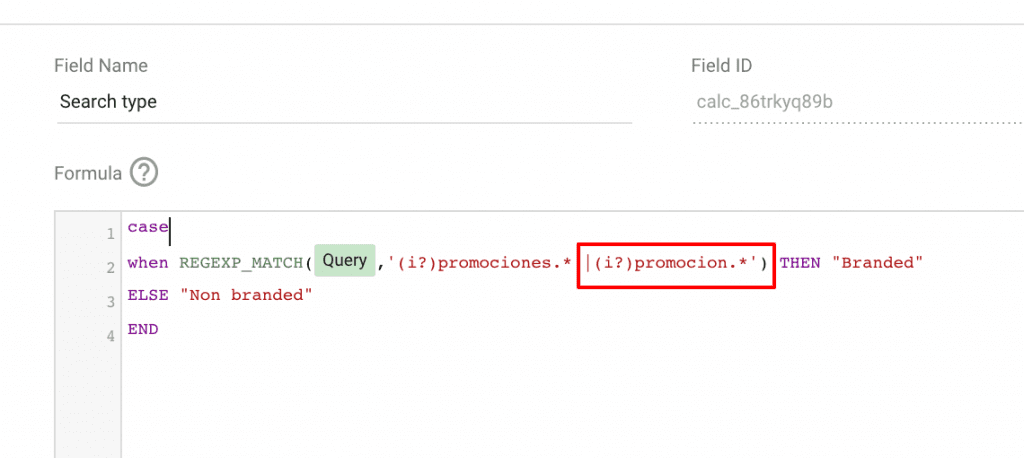Click the THEN keyword in the formula
This screenshot has height=458, width=1024.
click(x=800, y=263)
